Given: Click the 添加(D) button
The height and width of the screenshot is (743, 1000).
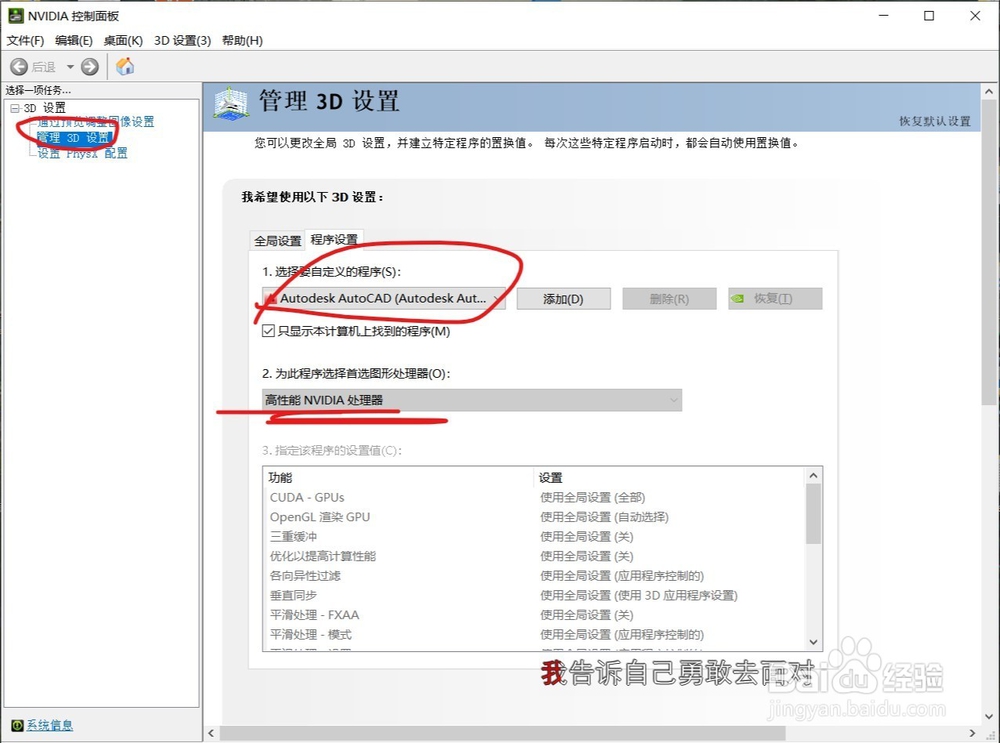Looking at the screenshot, I should tap(564, 298).
